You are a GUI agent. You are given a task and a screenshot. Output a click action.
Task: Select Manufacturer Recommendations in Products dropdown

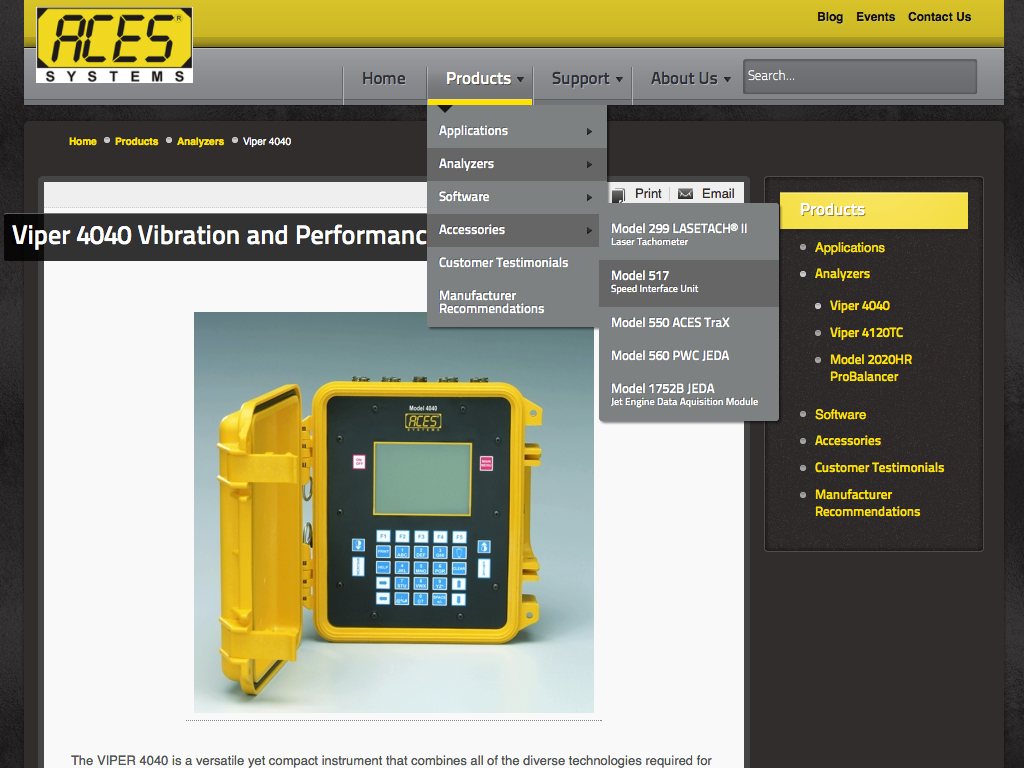tap(513, 302)
